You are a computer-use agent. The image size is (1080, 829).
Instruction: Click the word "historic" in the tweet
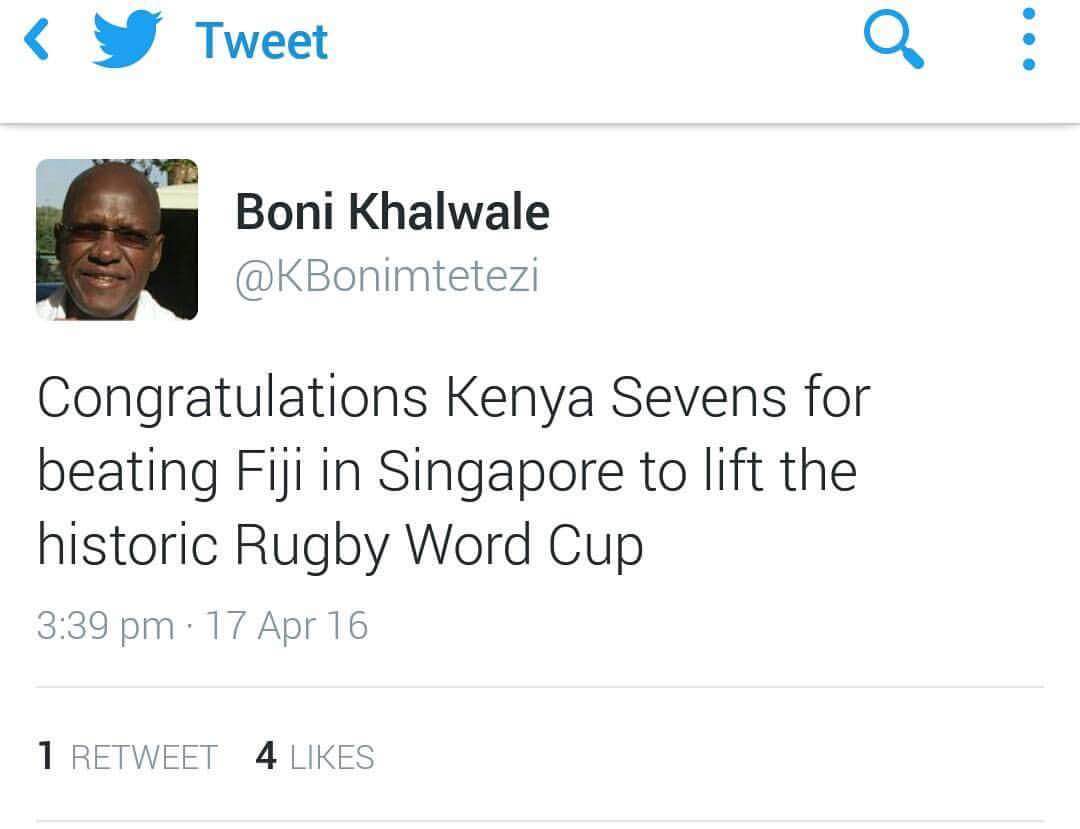tap(129, 545)
